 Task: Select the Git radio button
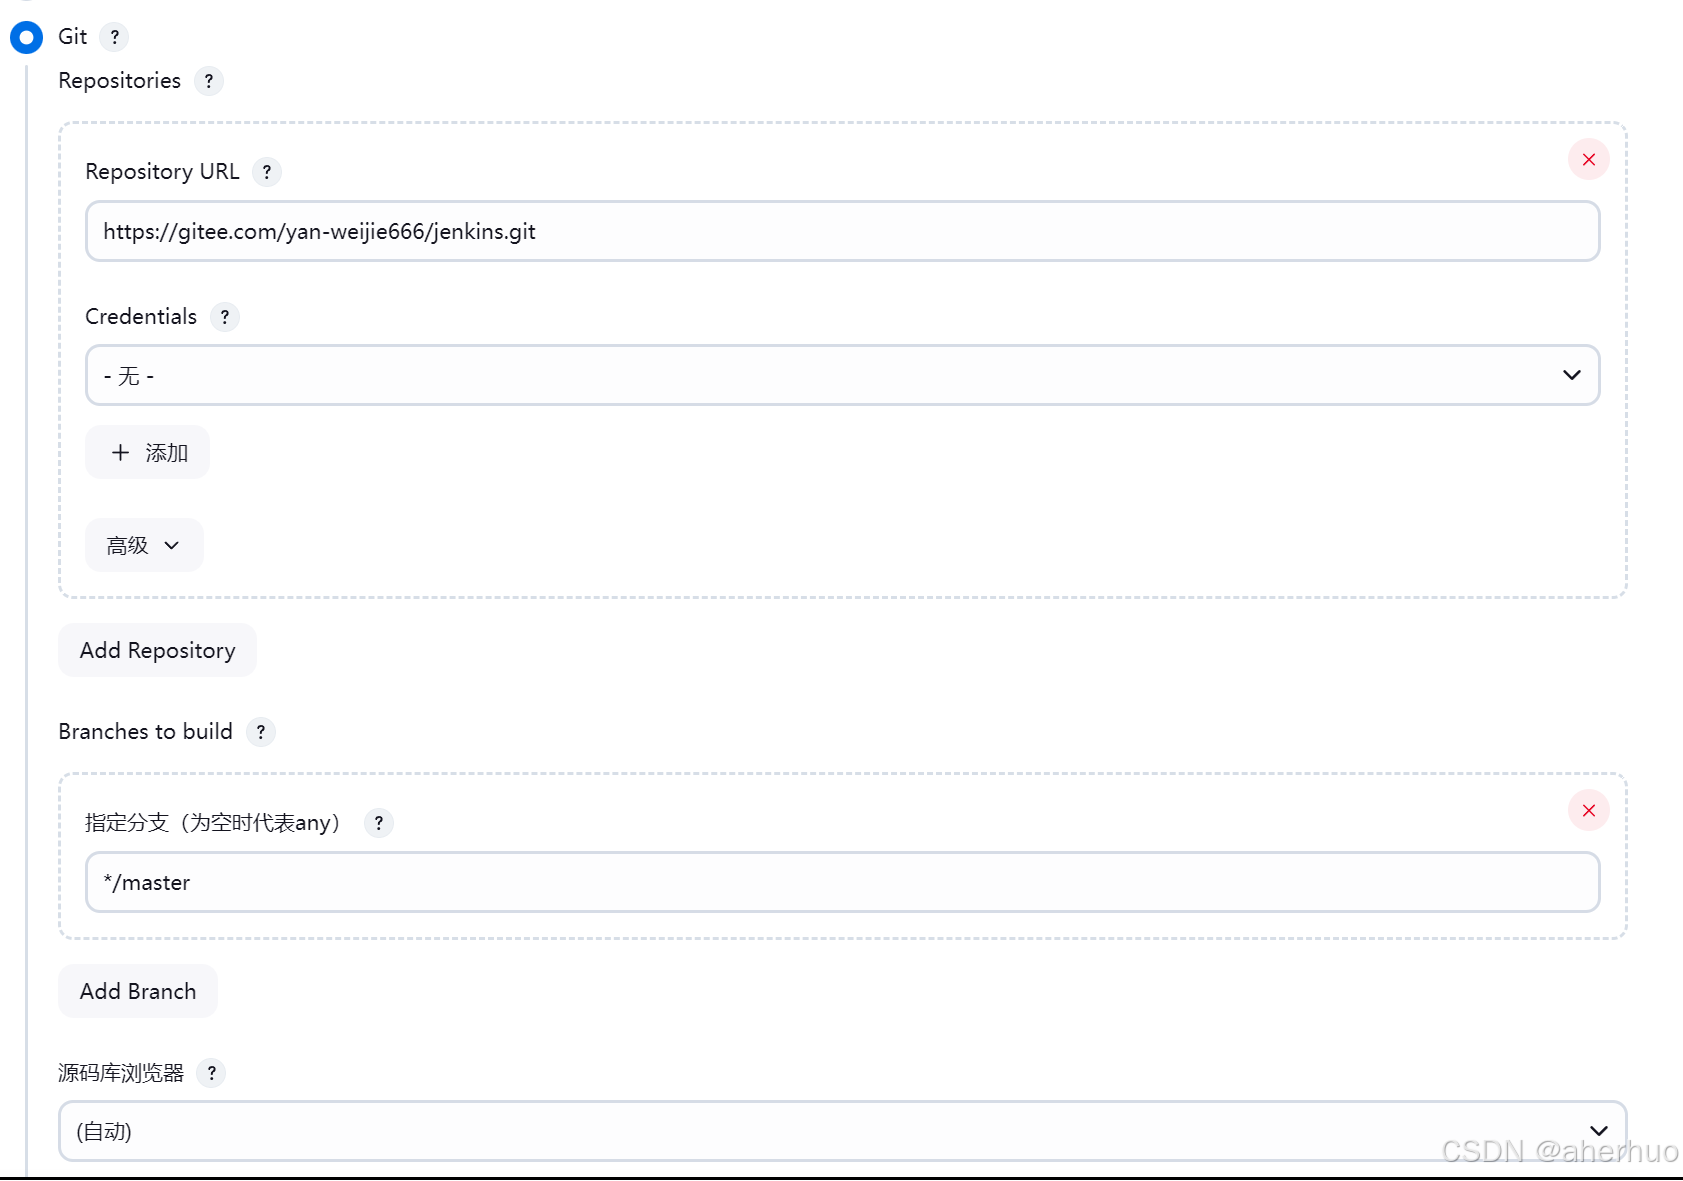pos(26,37)
